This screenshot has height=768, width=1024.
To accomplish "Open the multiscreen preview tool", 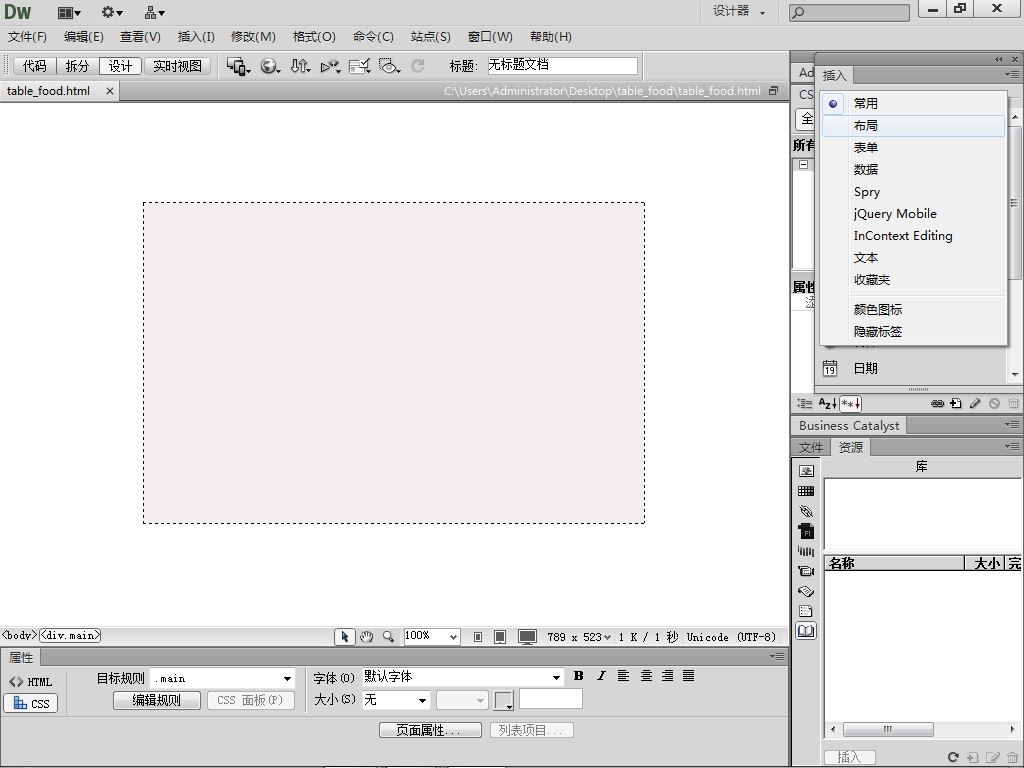I will tap(238, 66).
